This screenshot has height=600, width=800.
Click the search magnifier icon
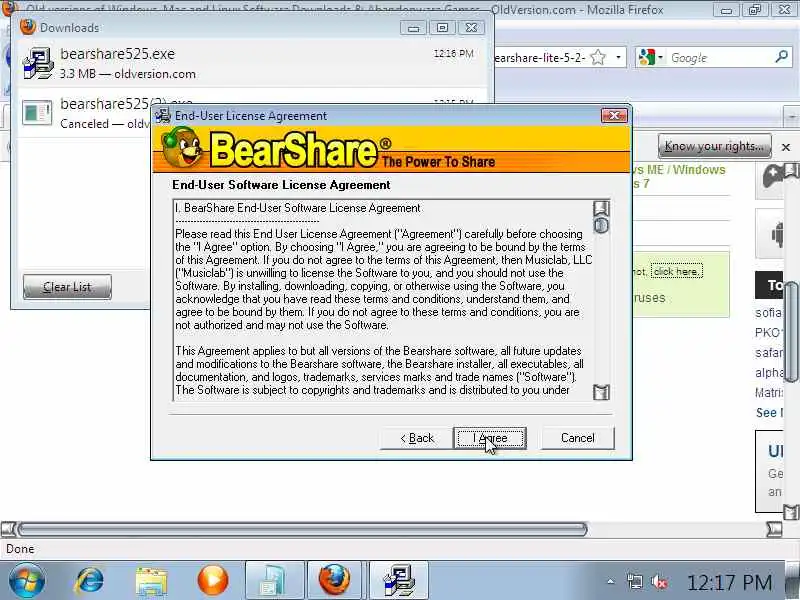782,57
